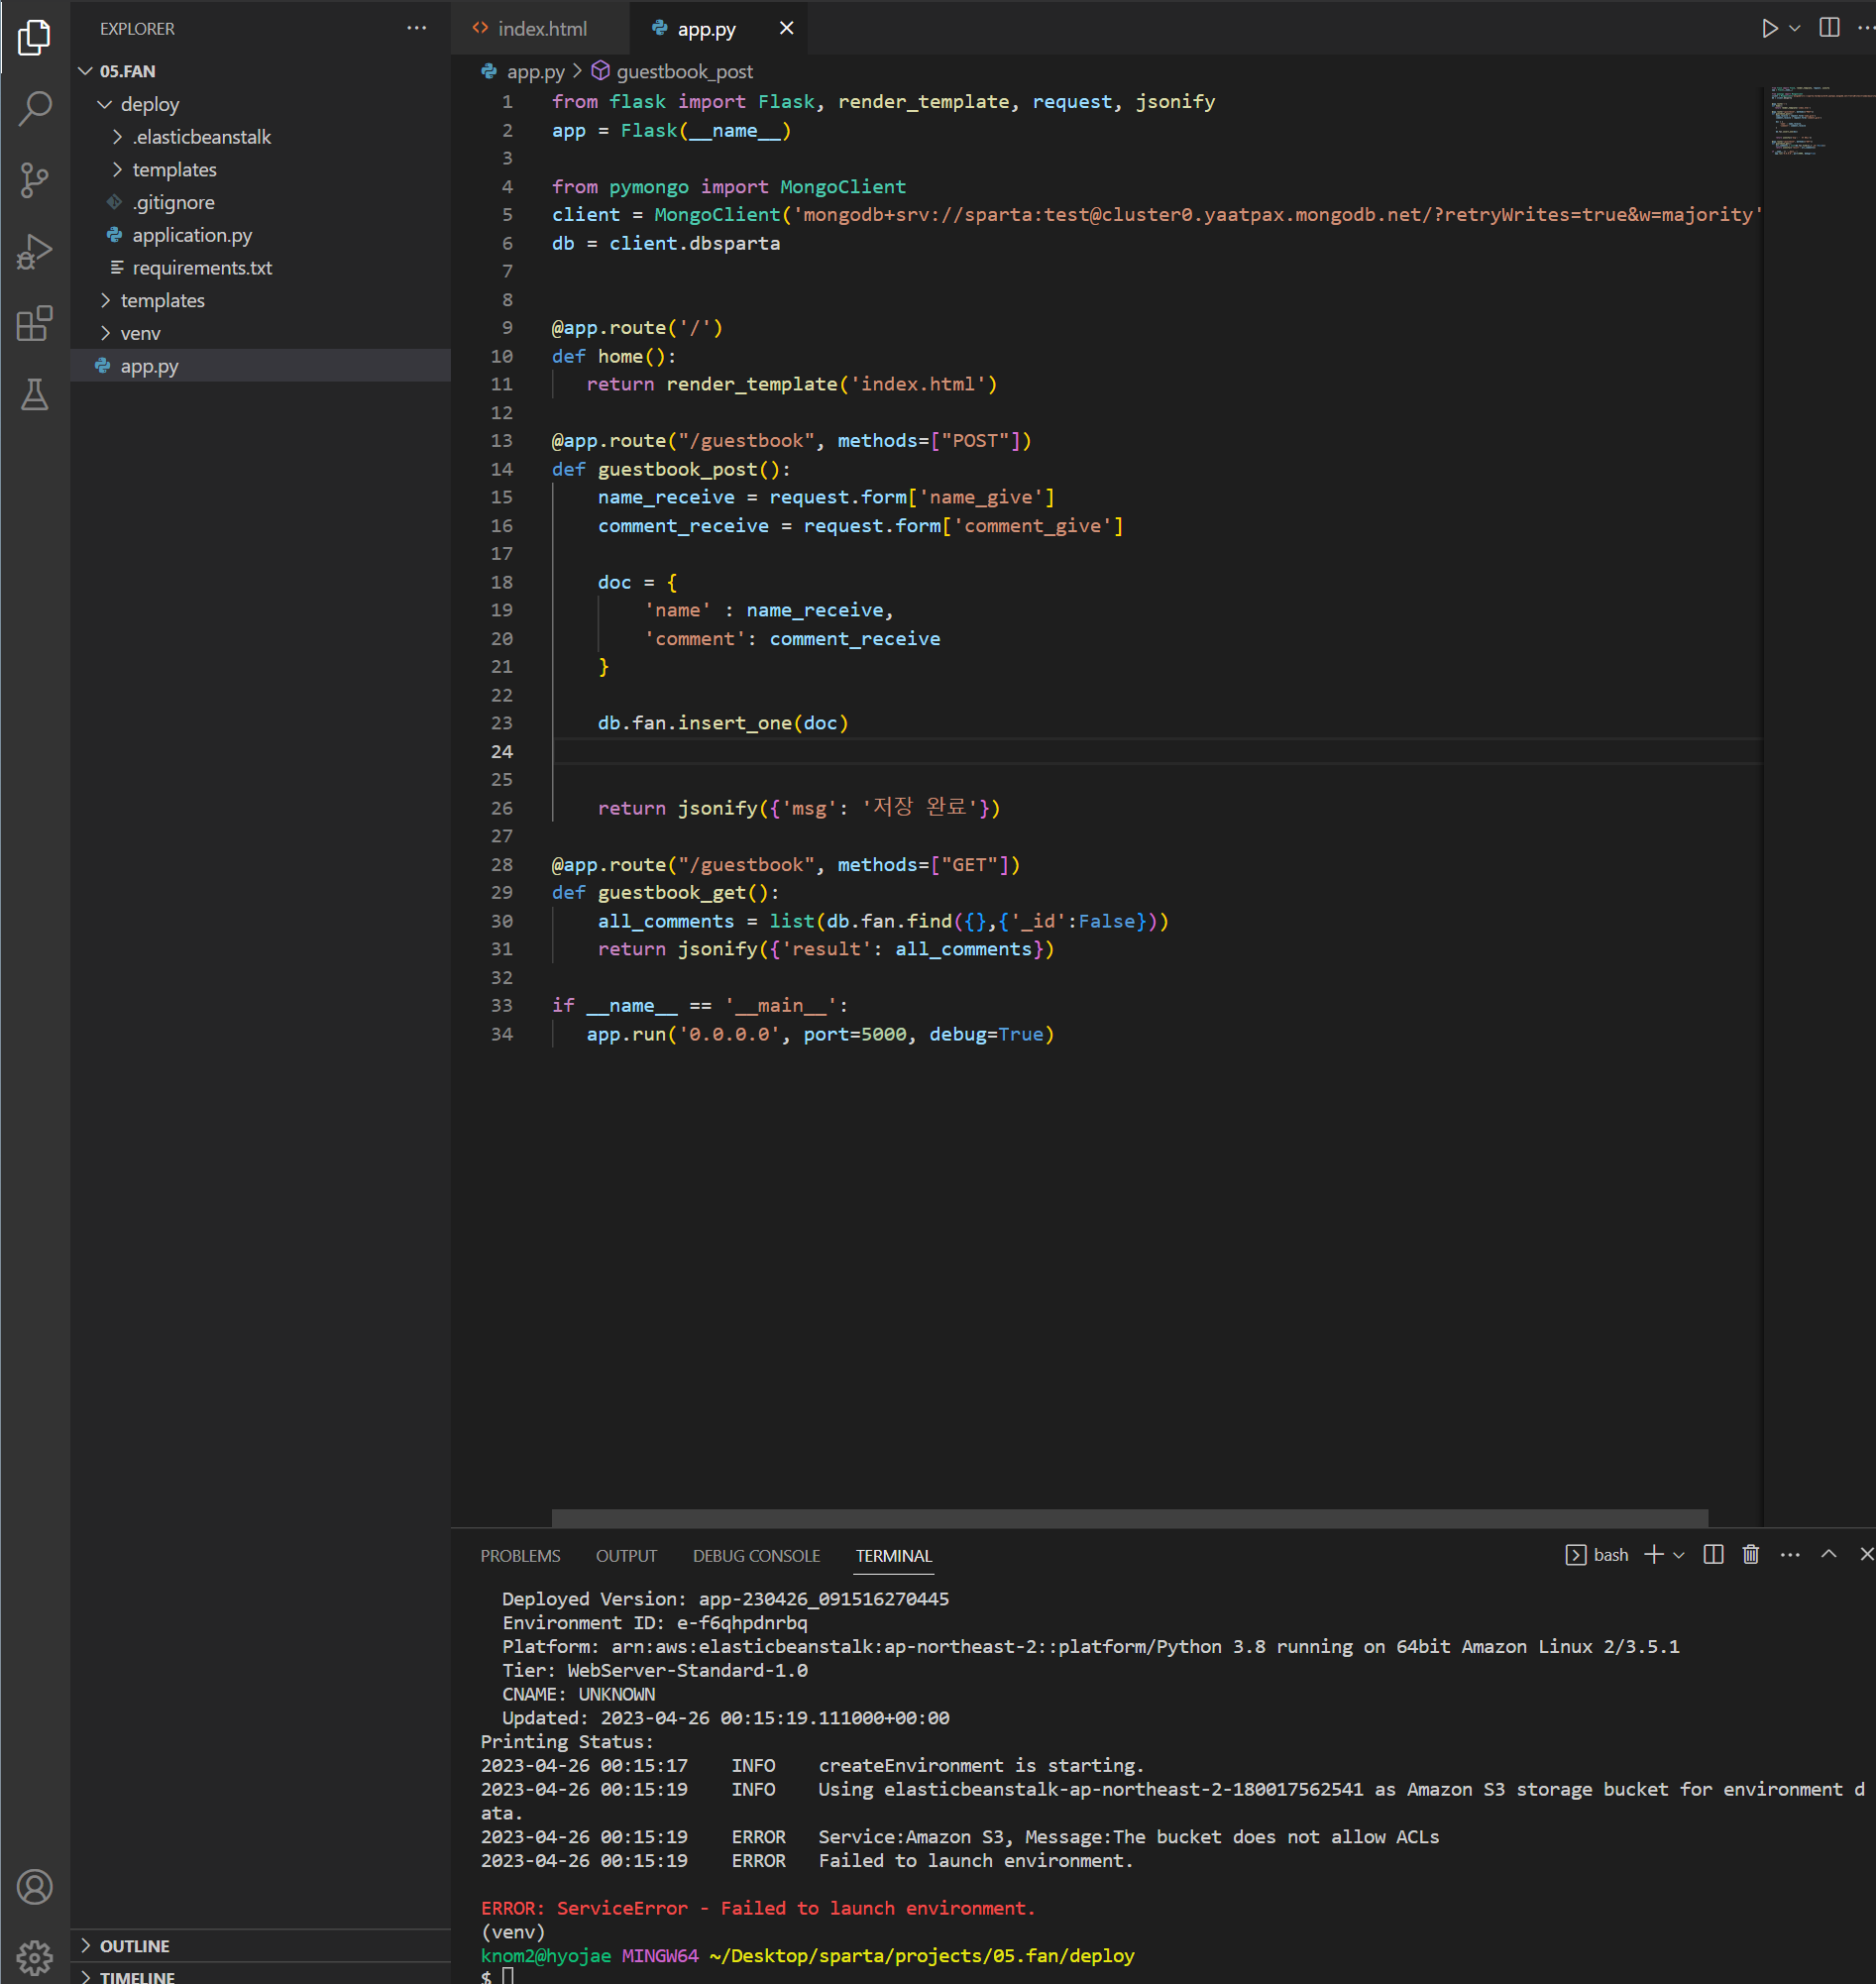The height and width of the screenshot is (1984, 1876).
Task: Expand the TIMELINE section
Action: (260, 1976)
